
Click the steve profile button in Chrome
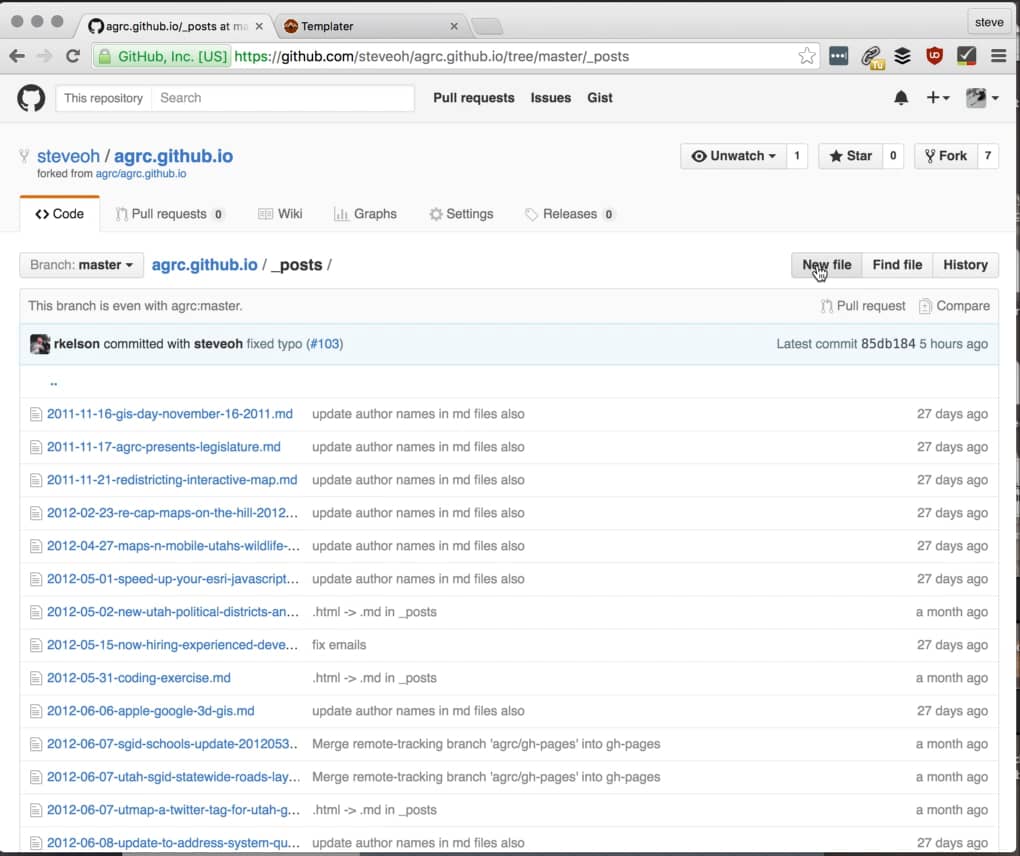coord(989,22)
